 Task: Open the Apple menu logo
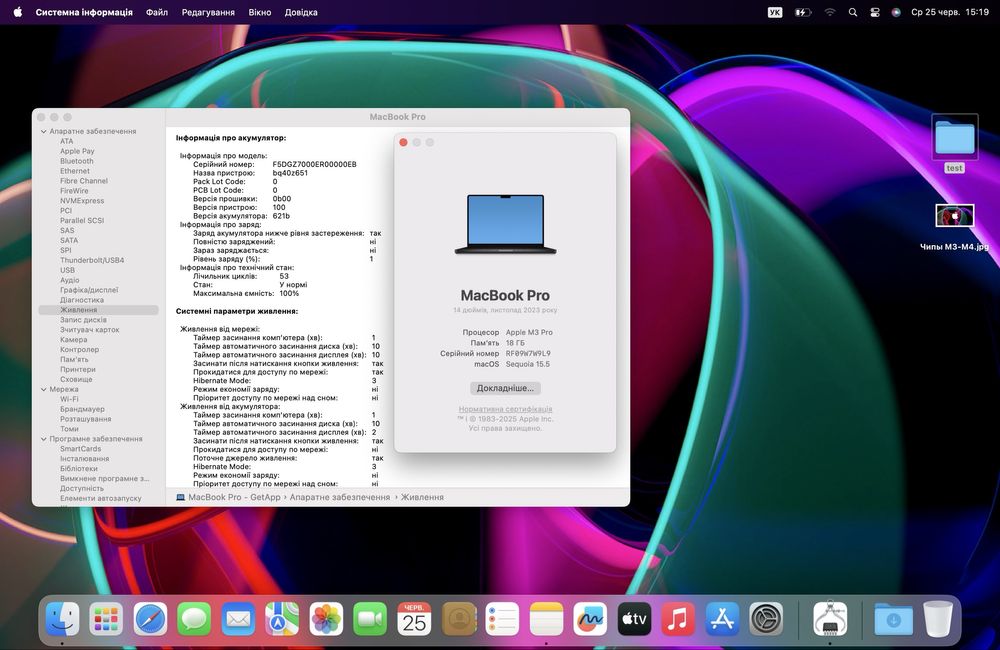(18, 12)
